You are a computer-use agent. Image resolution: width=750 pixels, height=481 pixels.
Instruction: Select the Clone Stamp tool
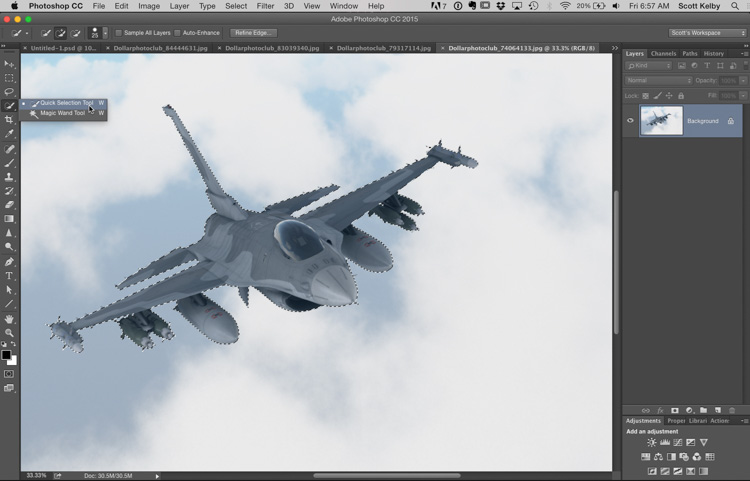10,177
